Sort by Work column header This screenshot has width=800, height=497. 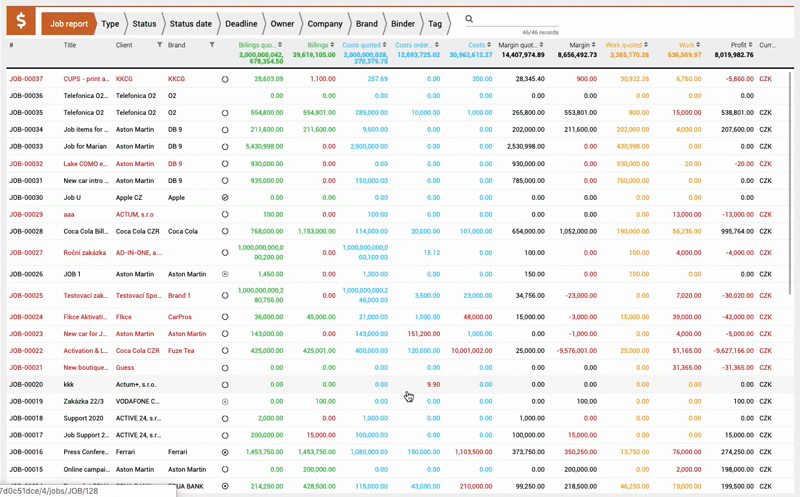(x=690, y=45)
